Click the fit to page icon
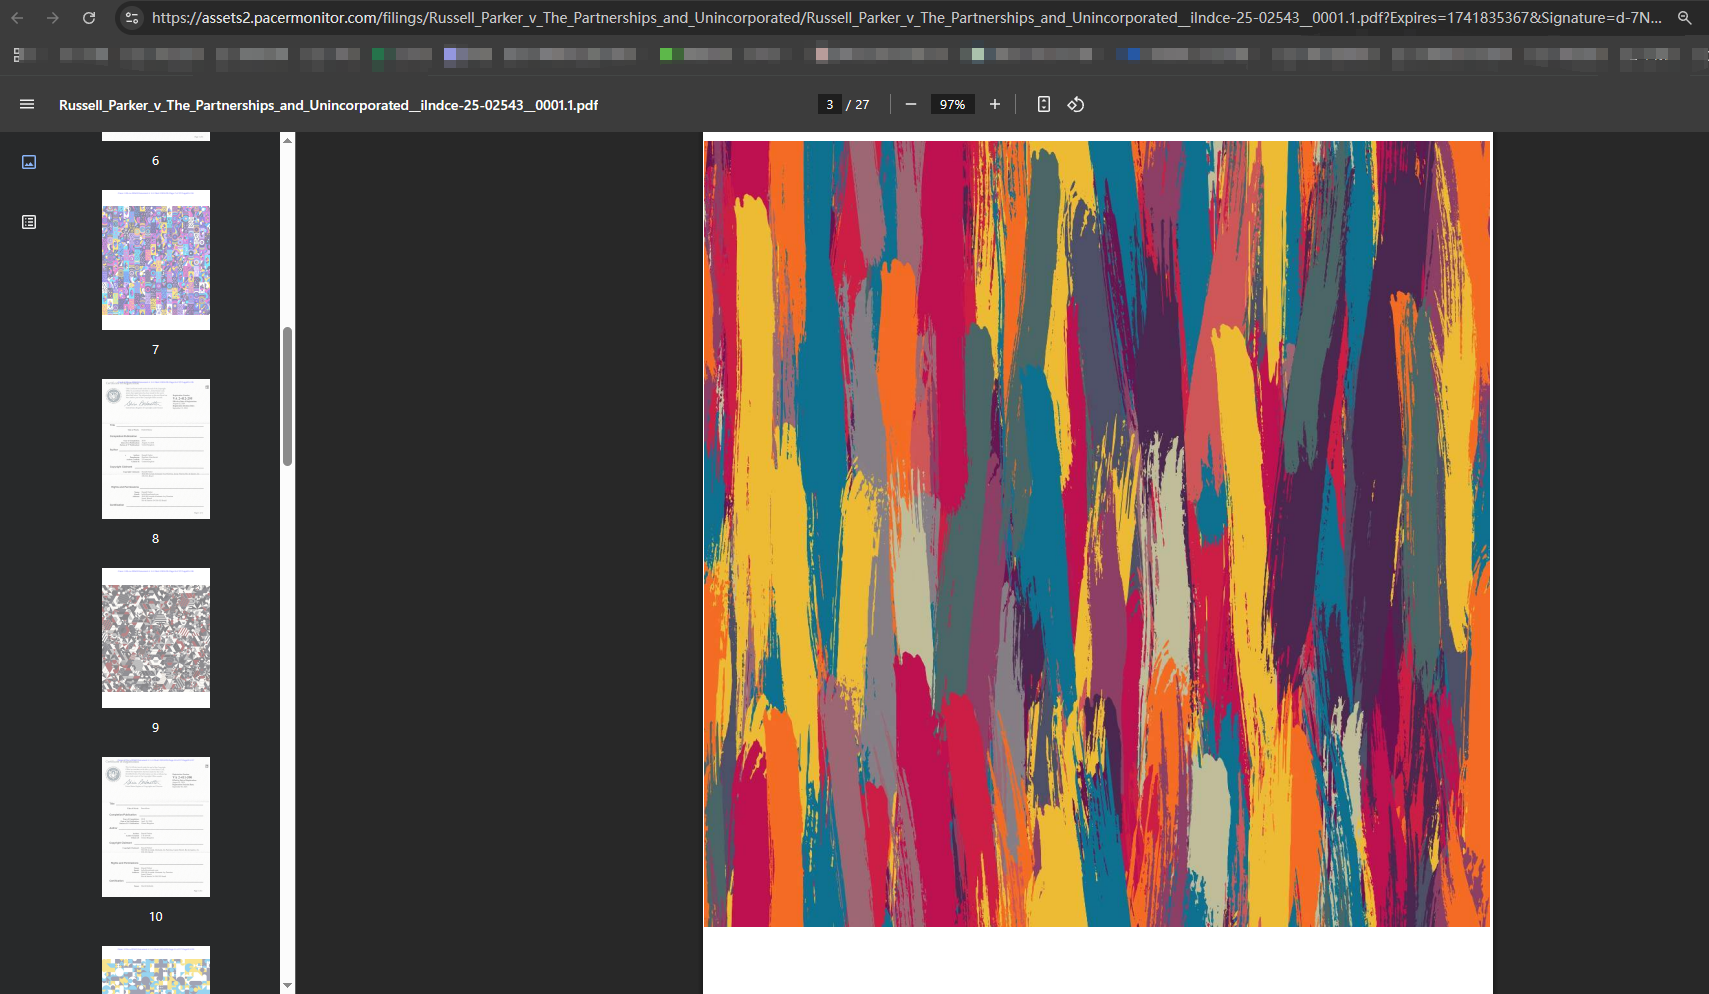The height and width of the screenshot is (994, 1709). [x=1043, y=105]
